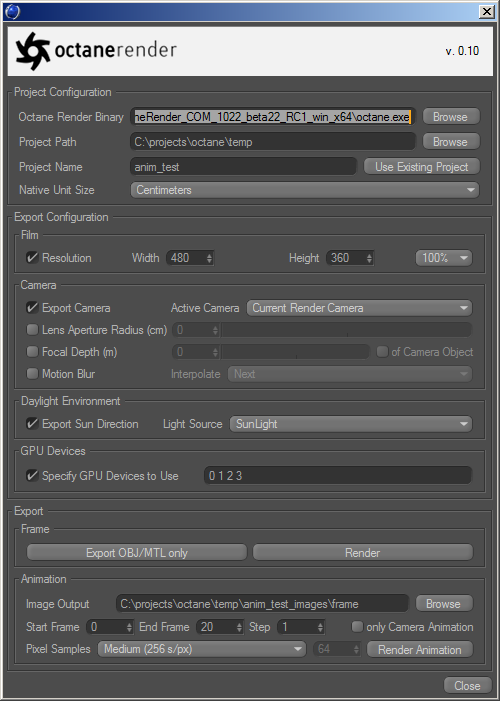Screen dimensions: 500x701
Task: Click the Height value field
Action: tap(345, 258)
